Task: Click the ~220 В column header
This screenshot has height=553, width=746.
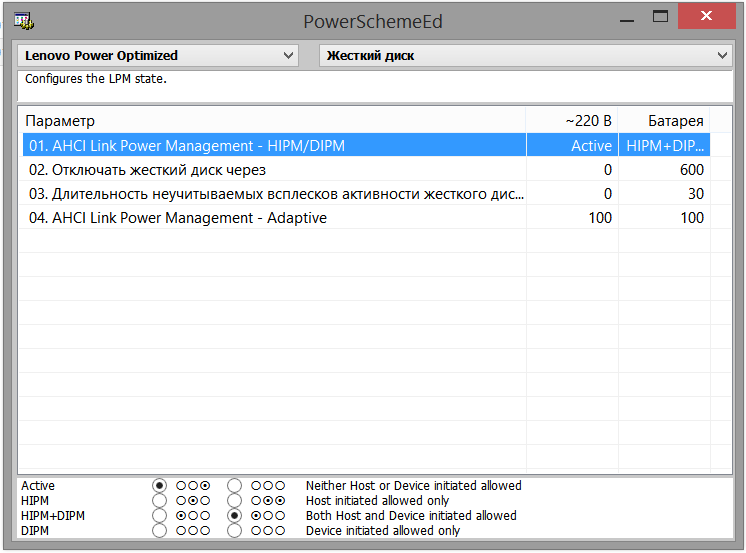Action: (x=572, y=121)
